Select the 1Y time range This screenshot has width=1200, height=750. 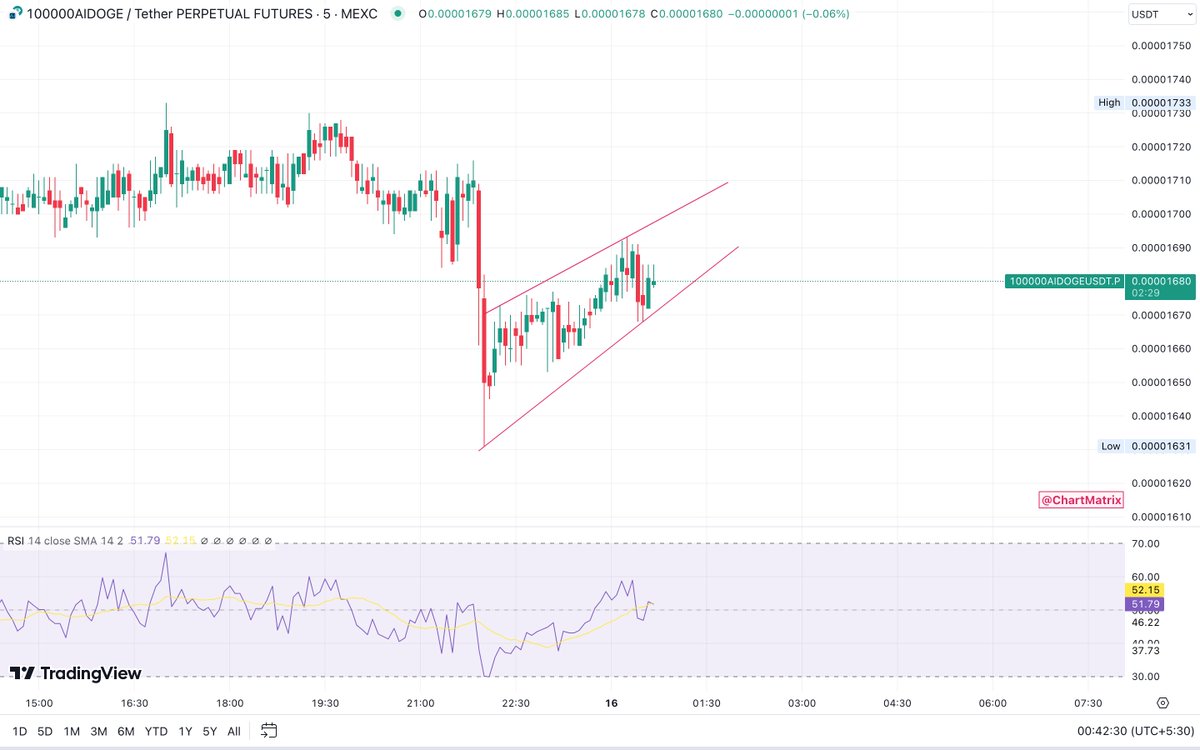click(185, 731)
